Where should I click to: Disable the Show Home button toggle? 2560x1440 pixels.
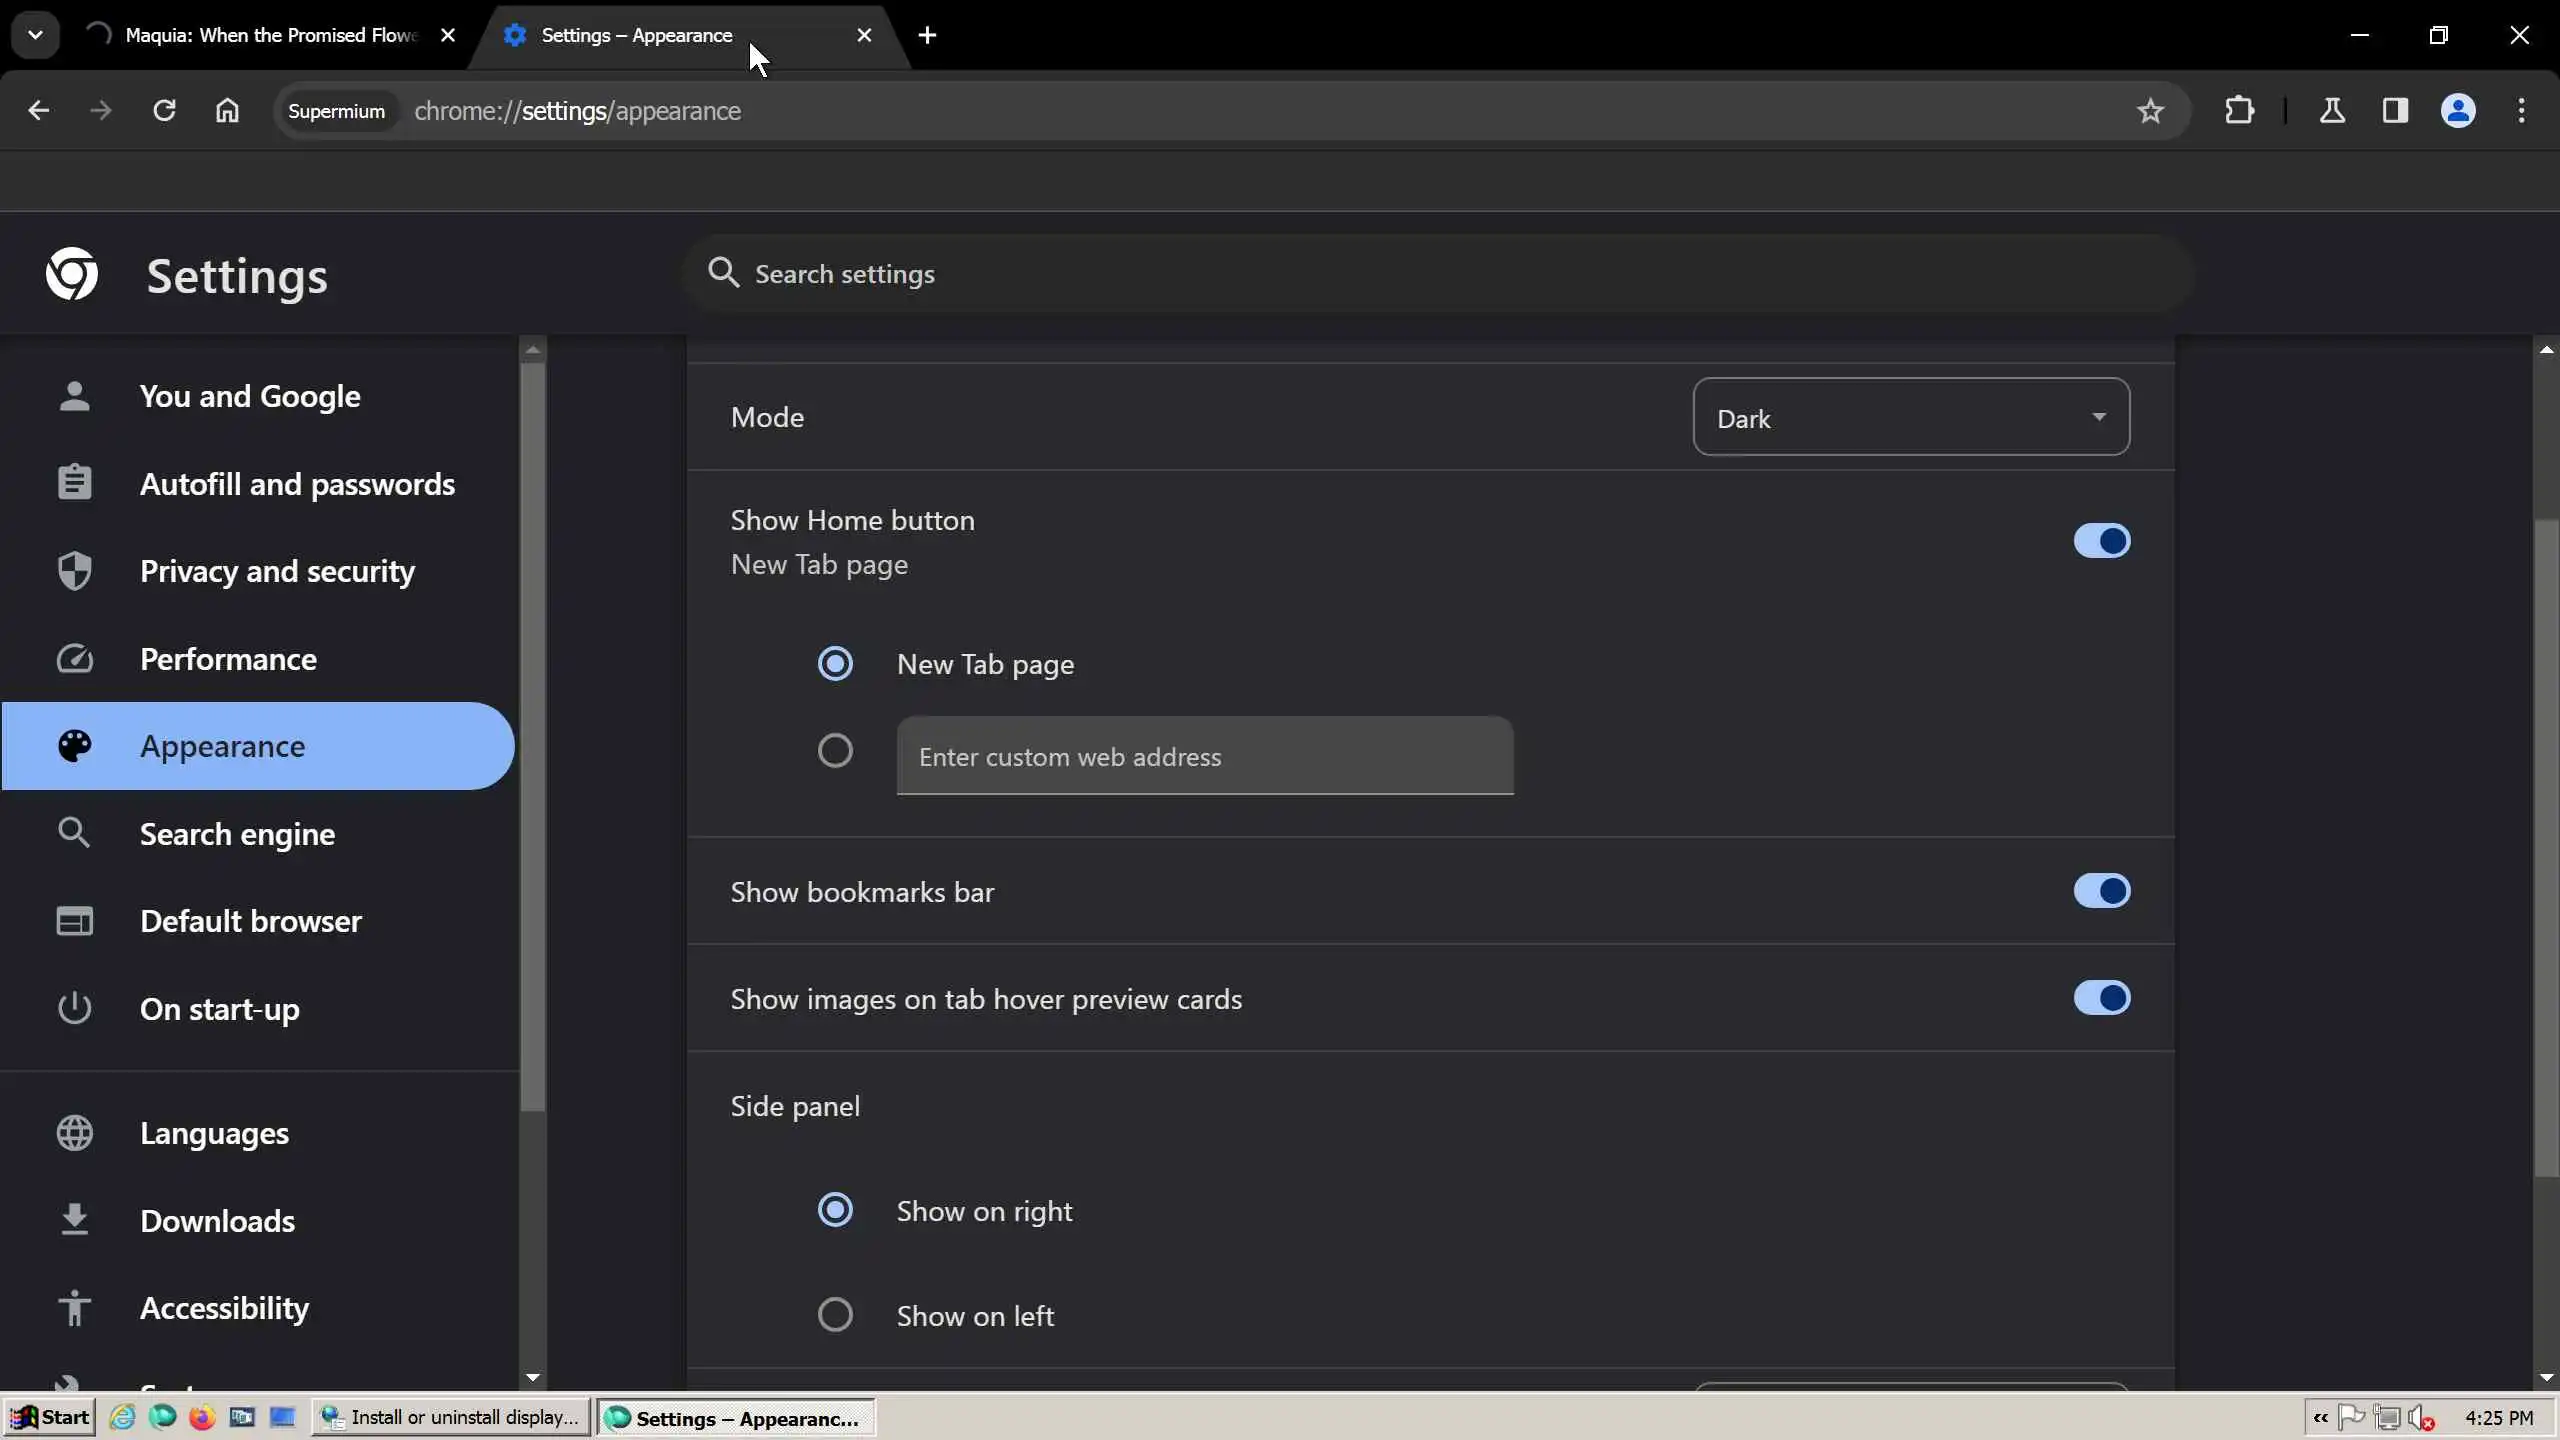[2101, 541]
